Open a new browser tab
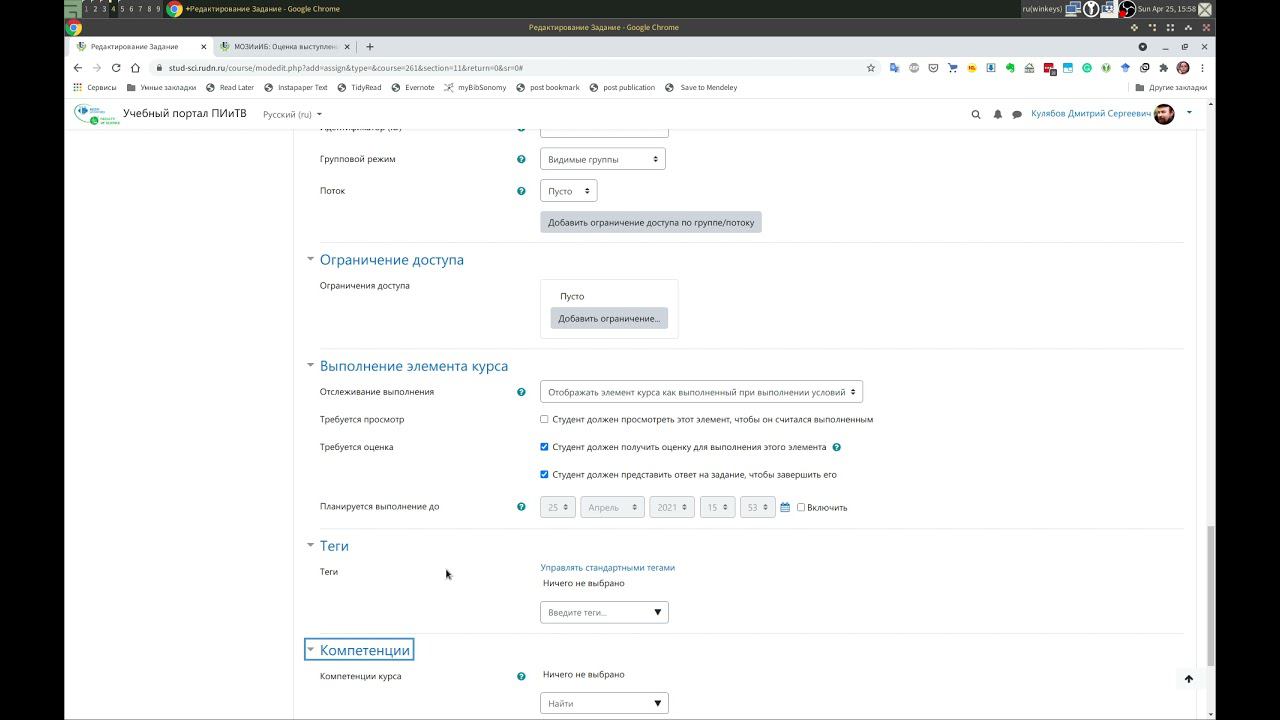Image resolution: width=1280 pixels, height=720 pixels. (370, 46)
